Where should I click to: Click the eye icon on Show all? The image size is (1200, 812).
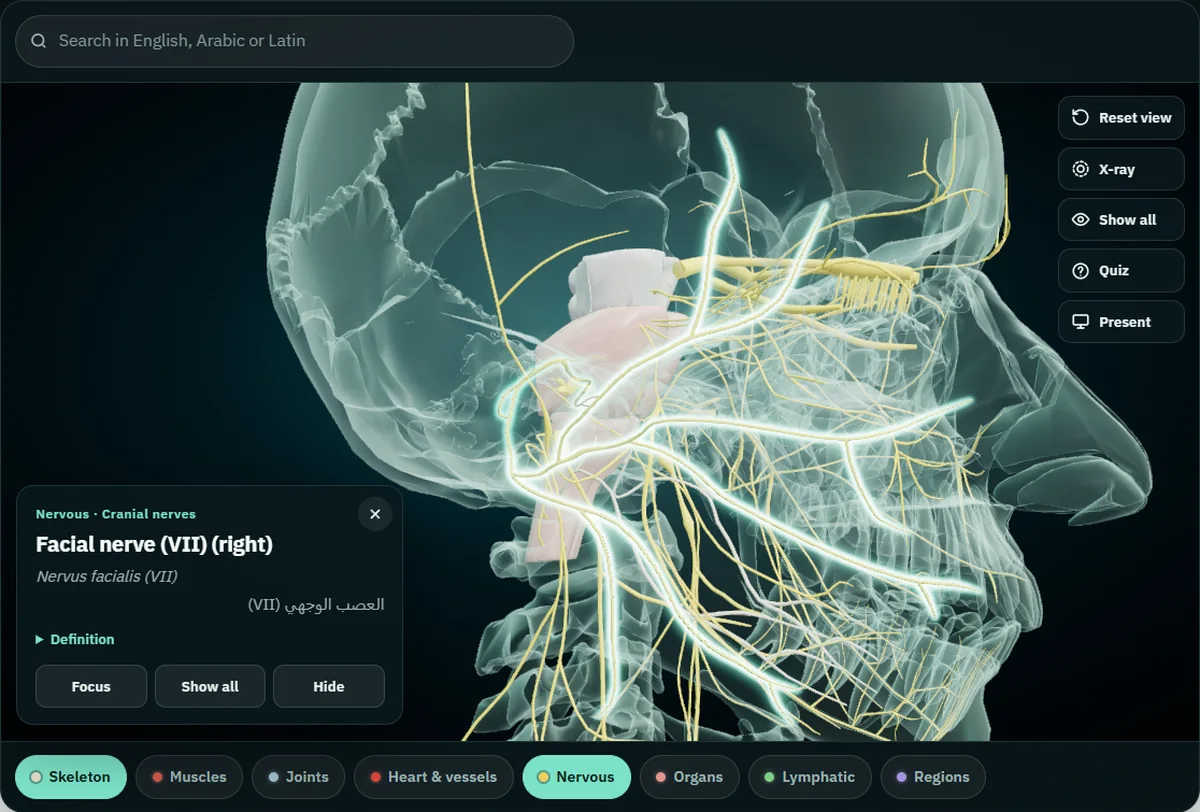[1080, 220]
